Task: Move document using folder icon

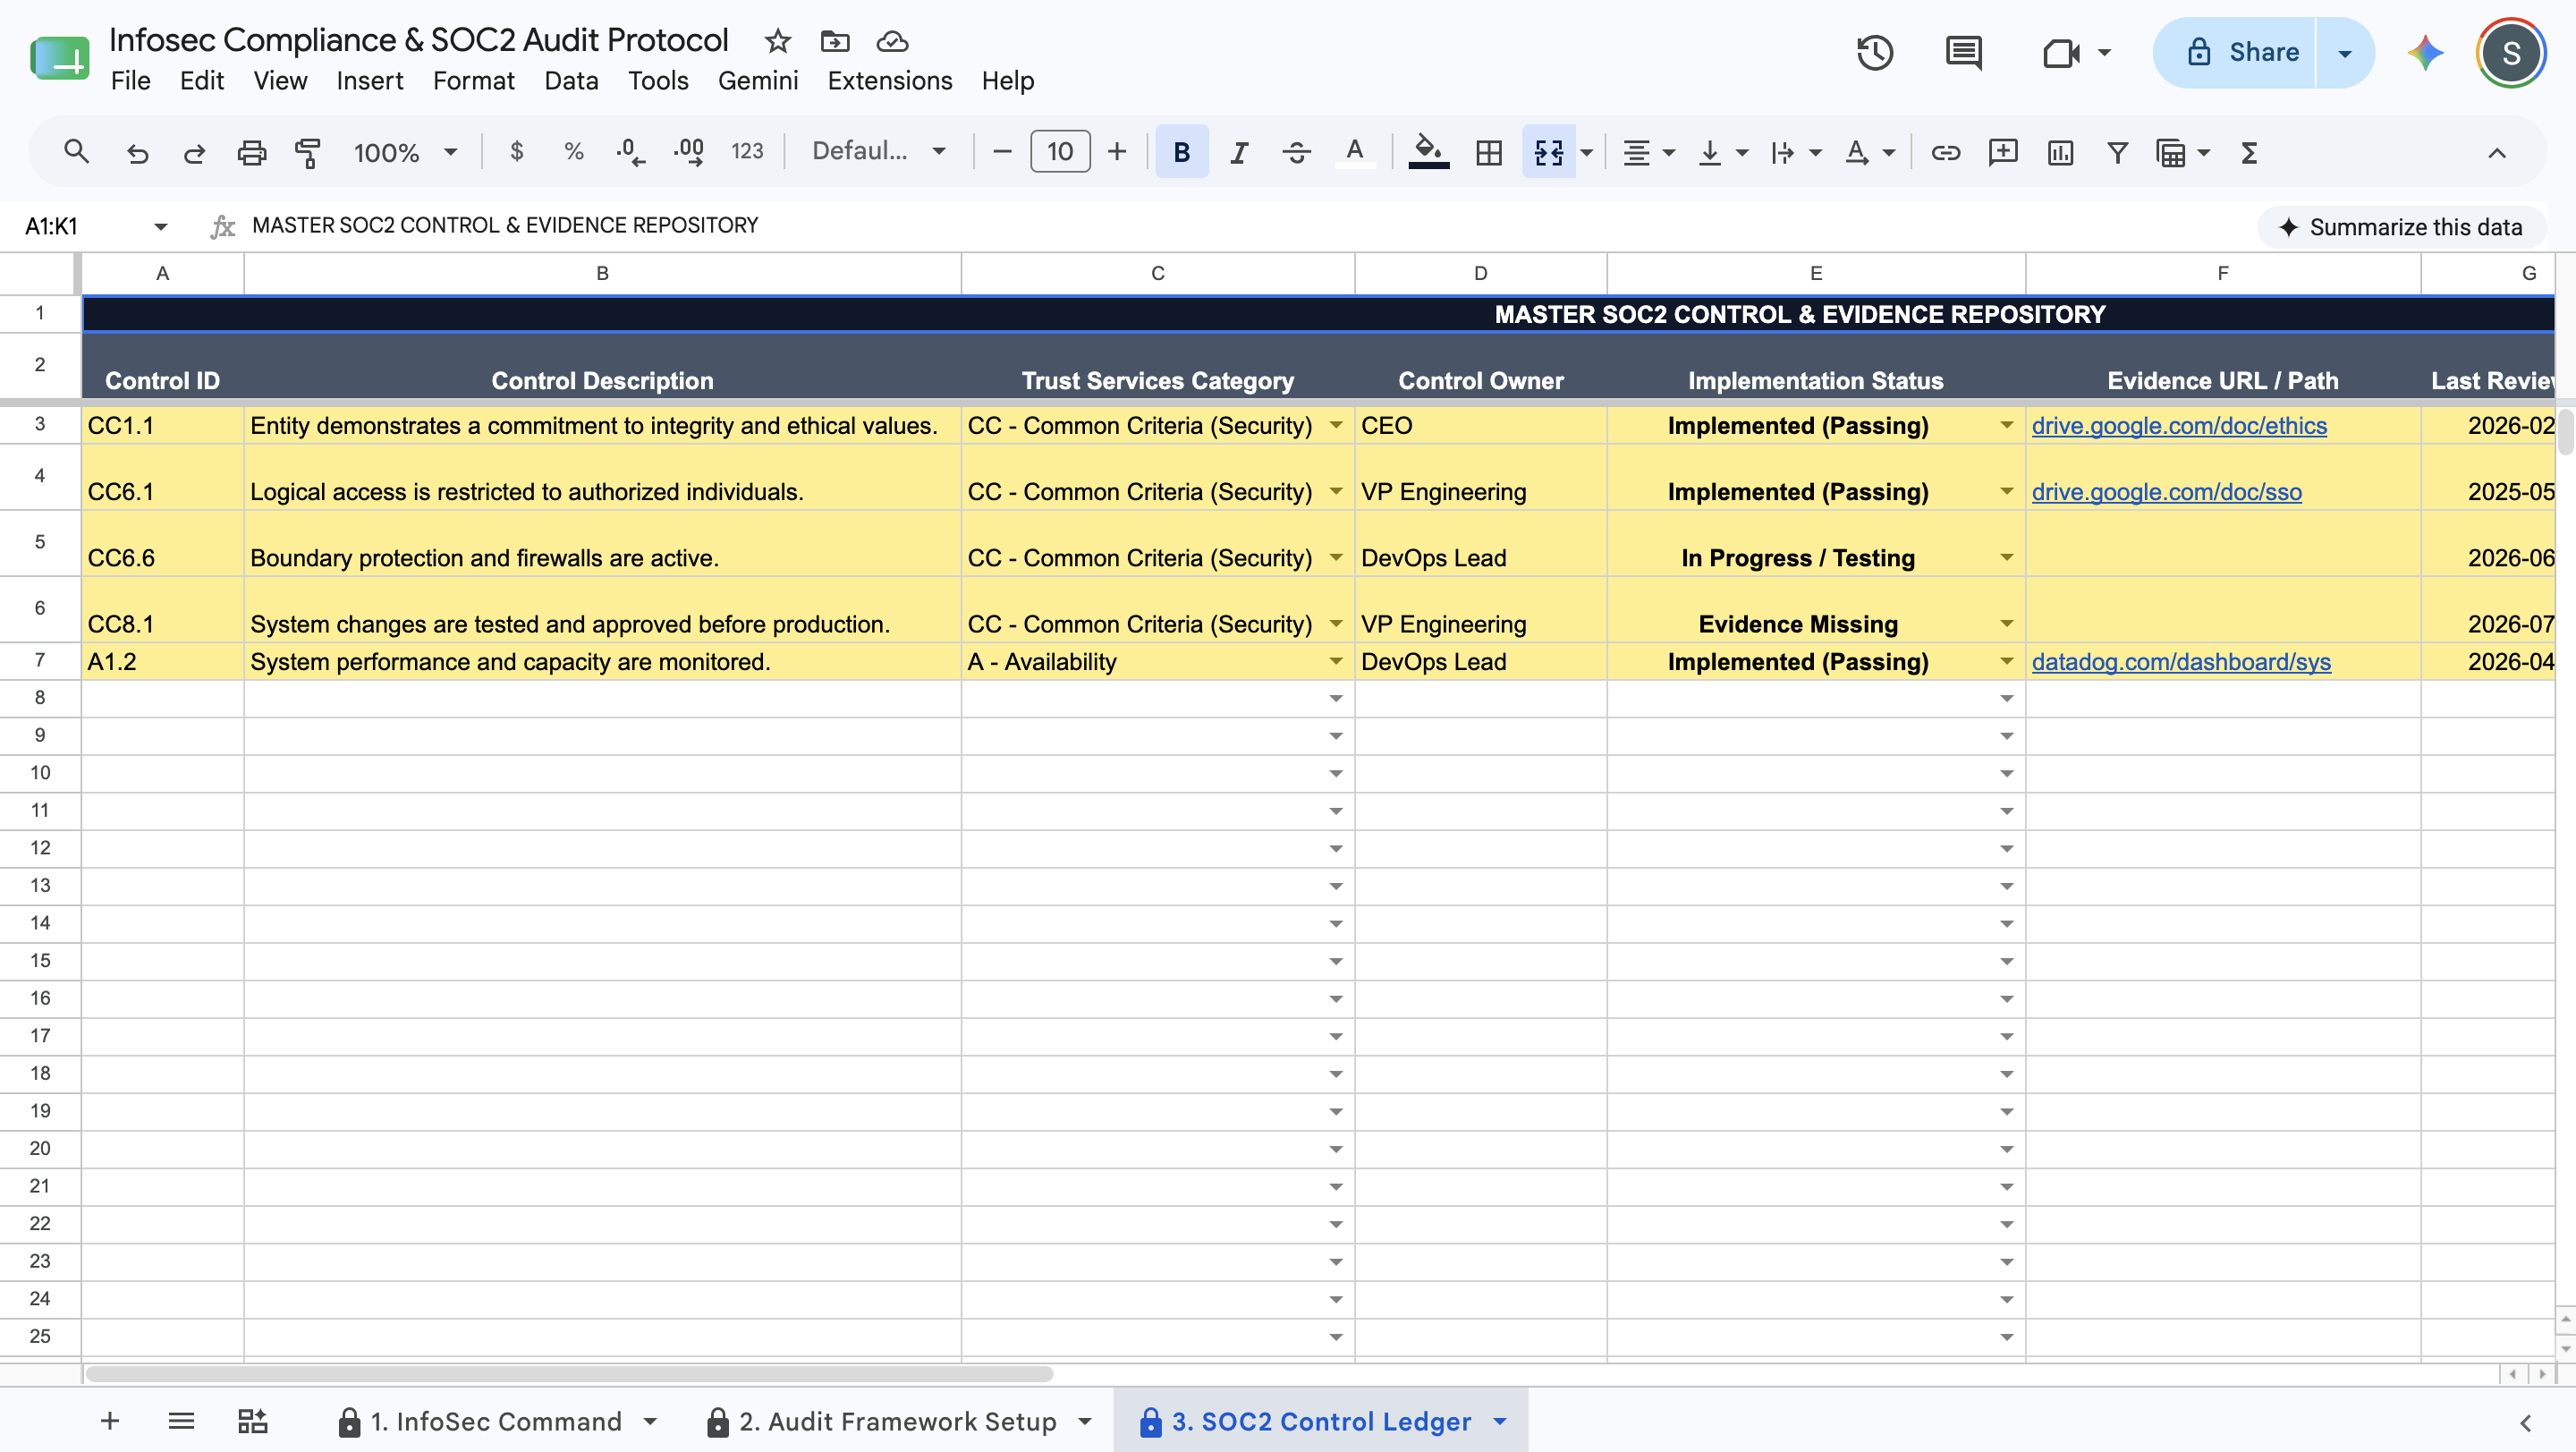Action: pyautogui.click(x=835, y=41)
